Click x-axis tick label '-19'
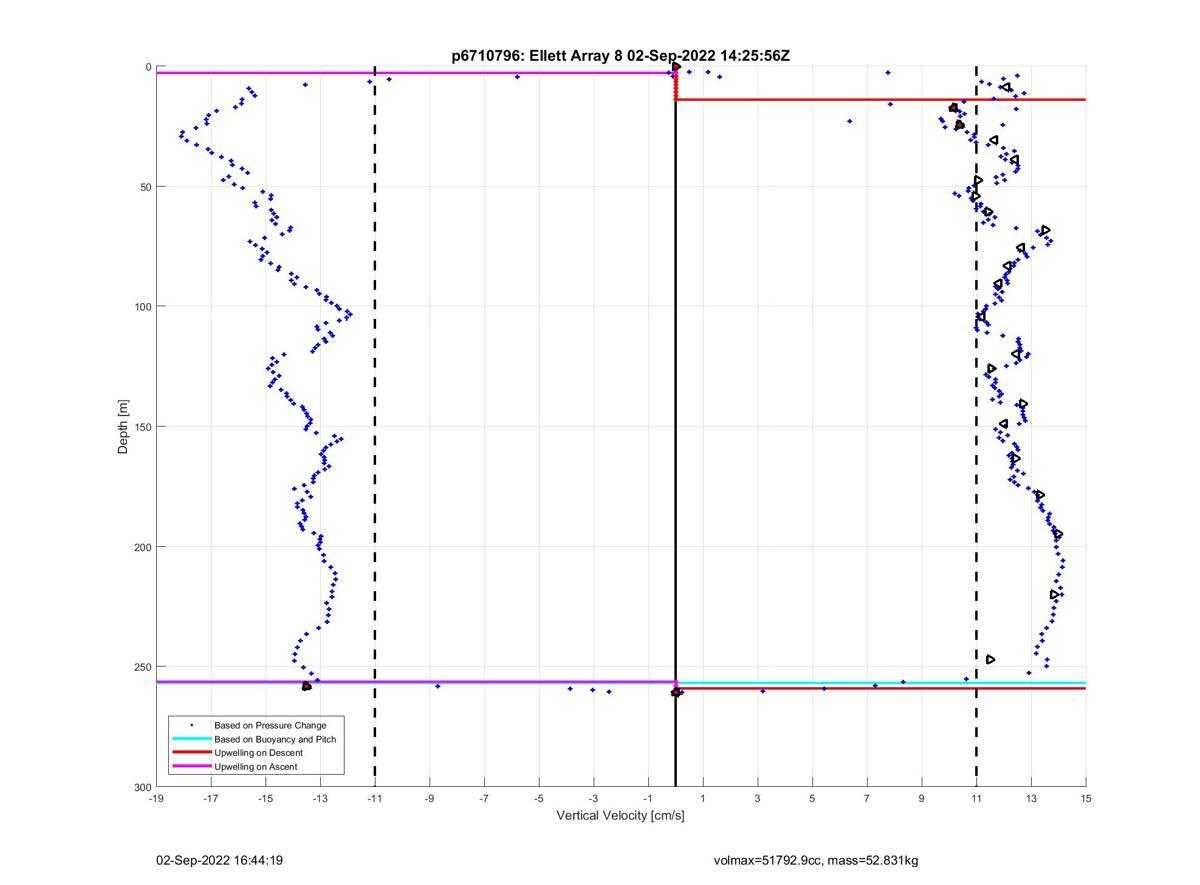1200x885 pixels. coord(156,798)
